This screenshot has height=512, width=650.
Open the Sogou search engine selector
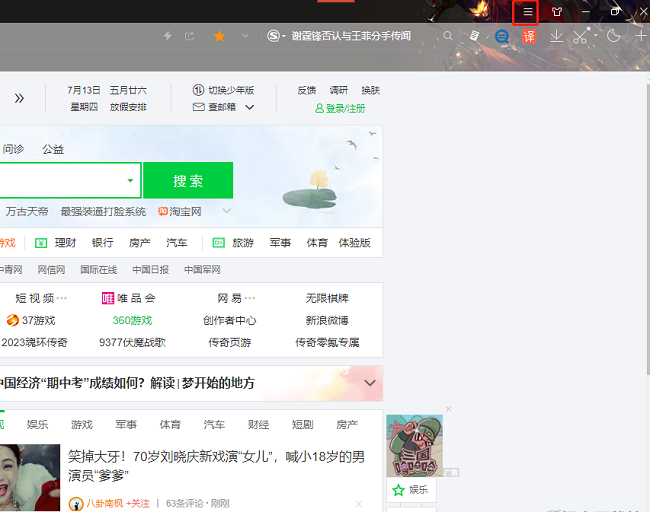pos(276,36)
